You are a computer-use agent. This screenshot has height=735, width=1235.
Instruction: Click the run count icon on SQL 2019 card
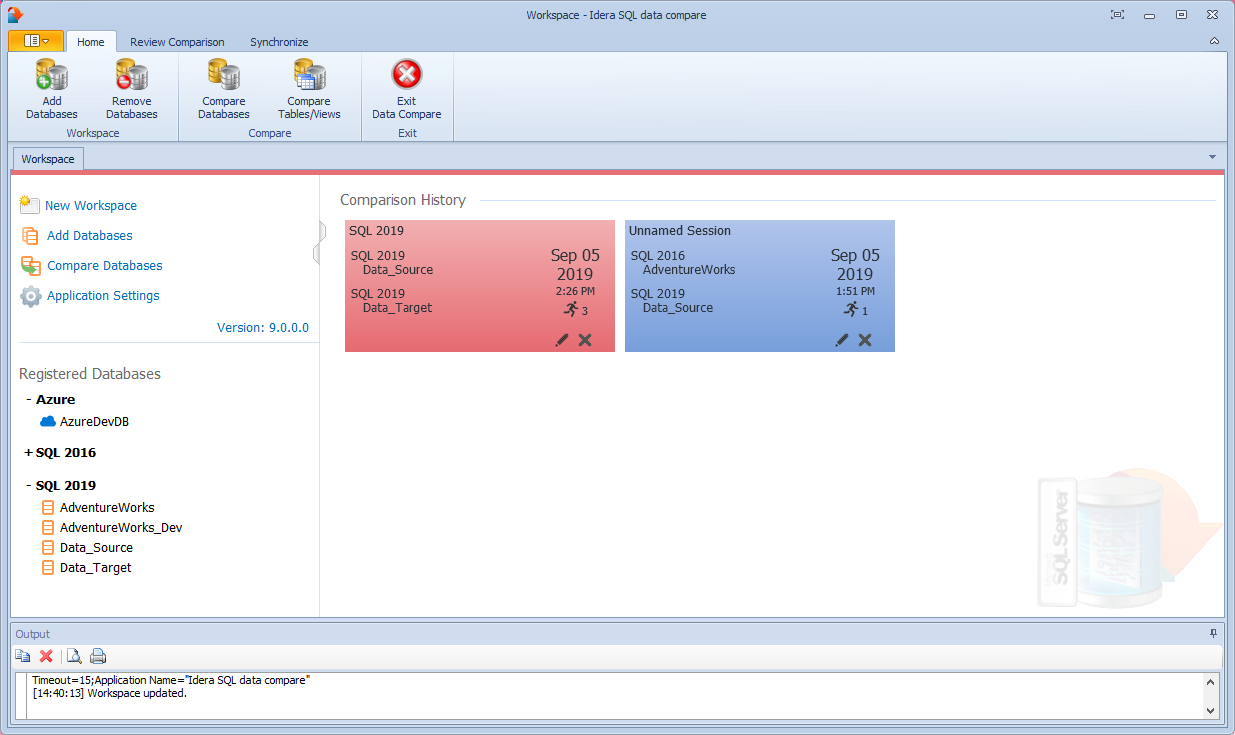[x=571, y=309]
